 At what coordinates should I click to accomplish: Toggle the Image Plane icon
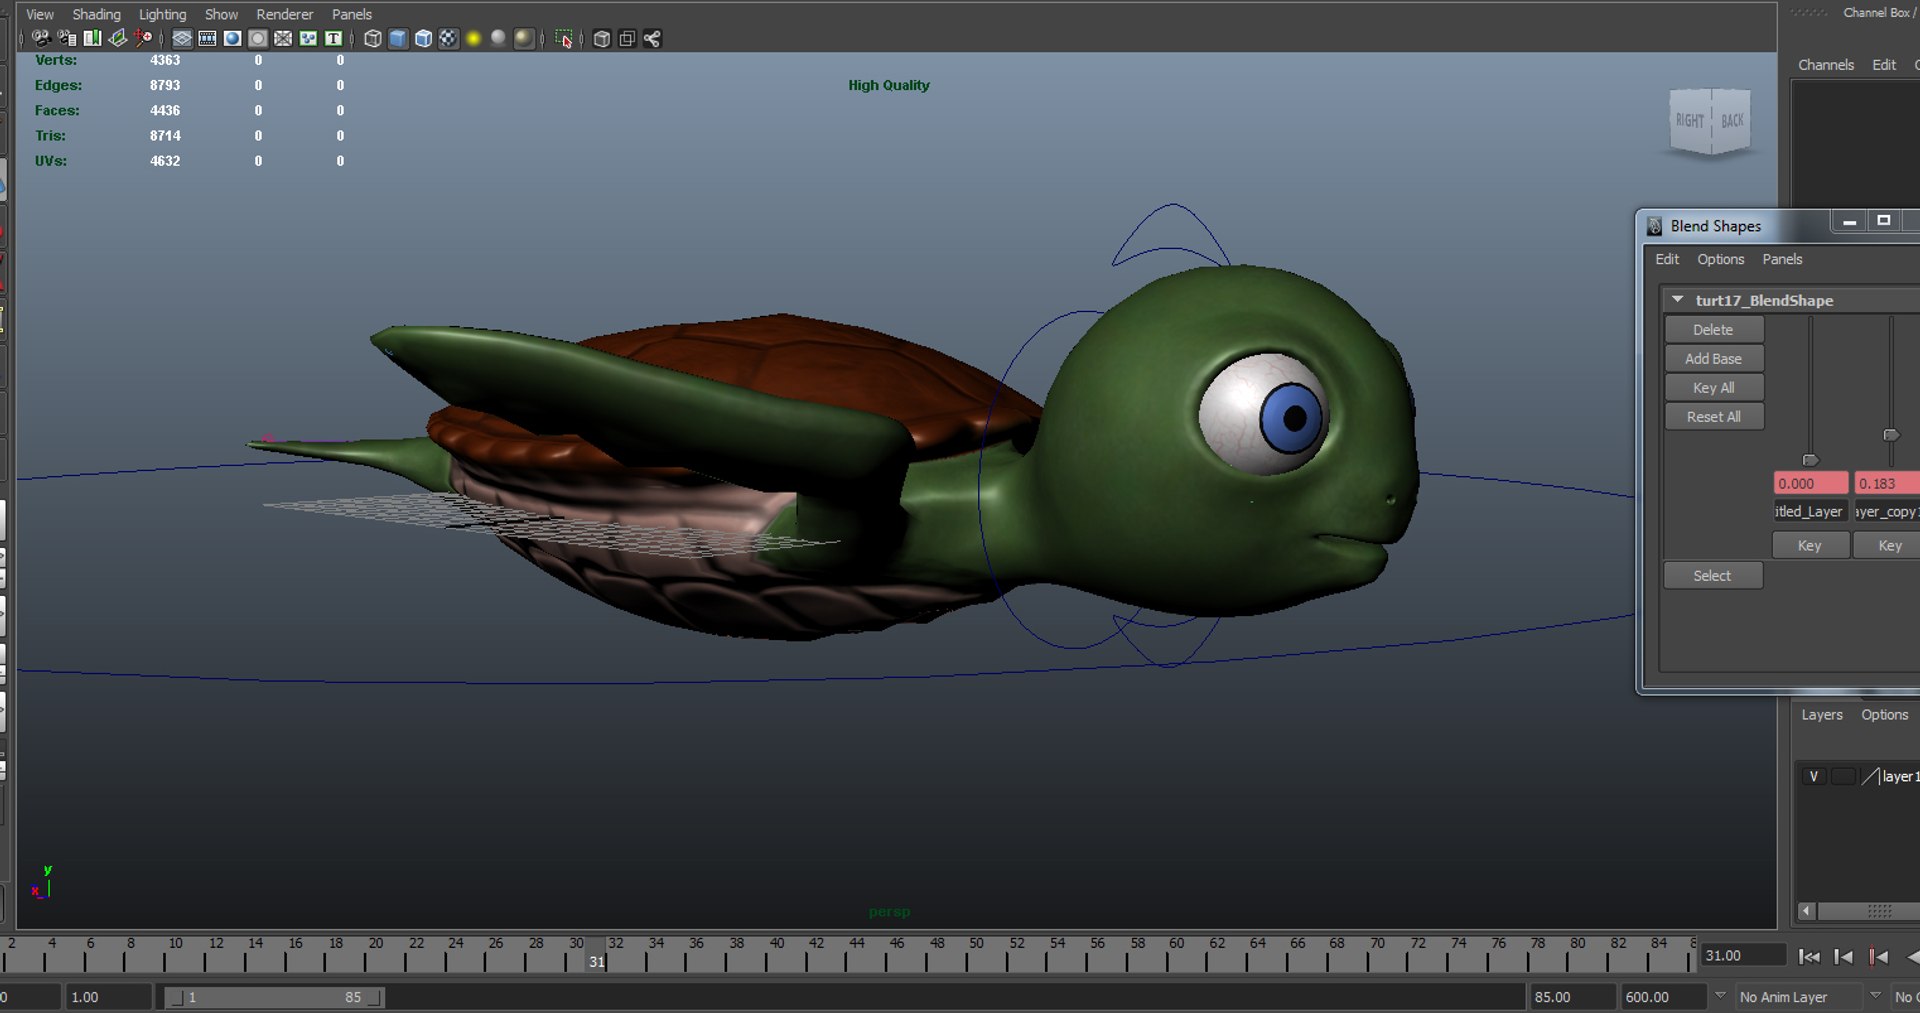[118, 38]
